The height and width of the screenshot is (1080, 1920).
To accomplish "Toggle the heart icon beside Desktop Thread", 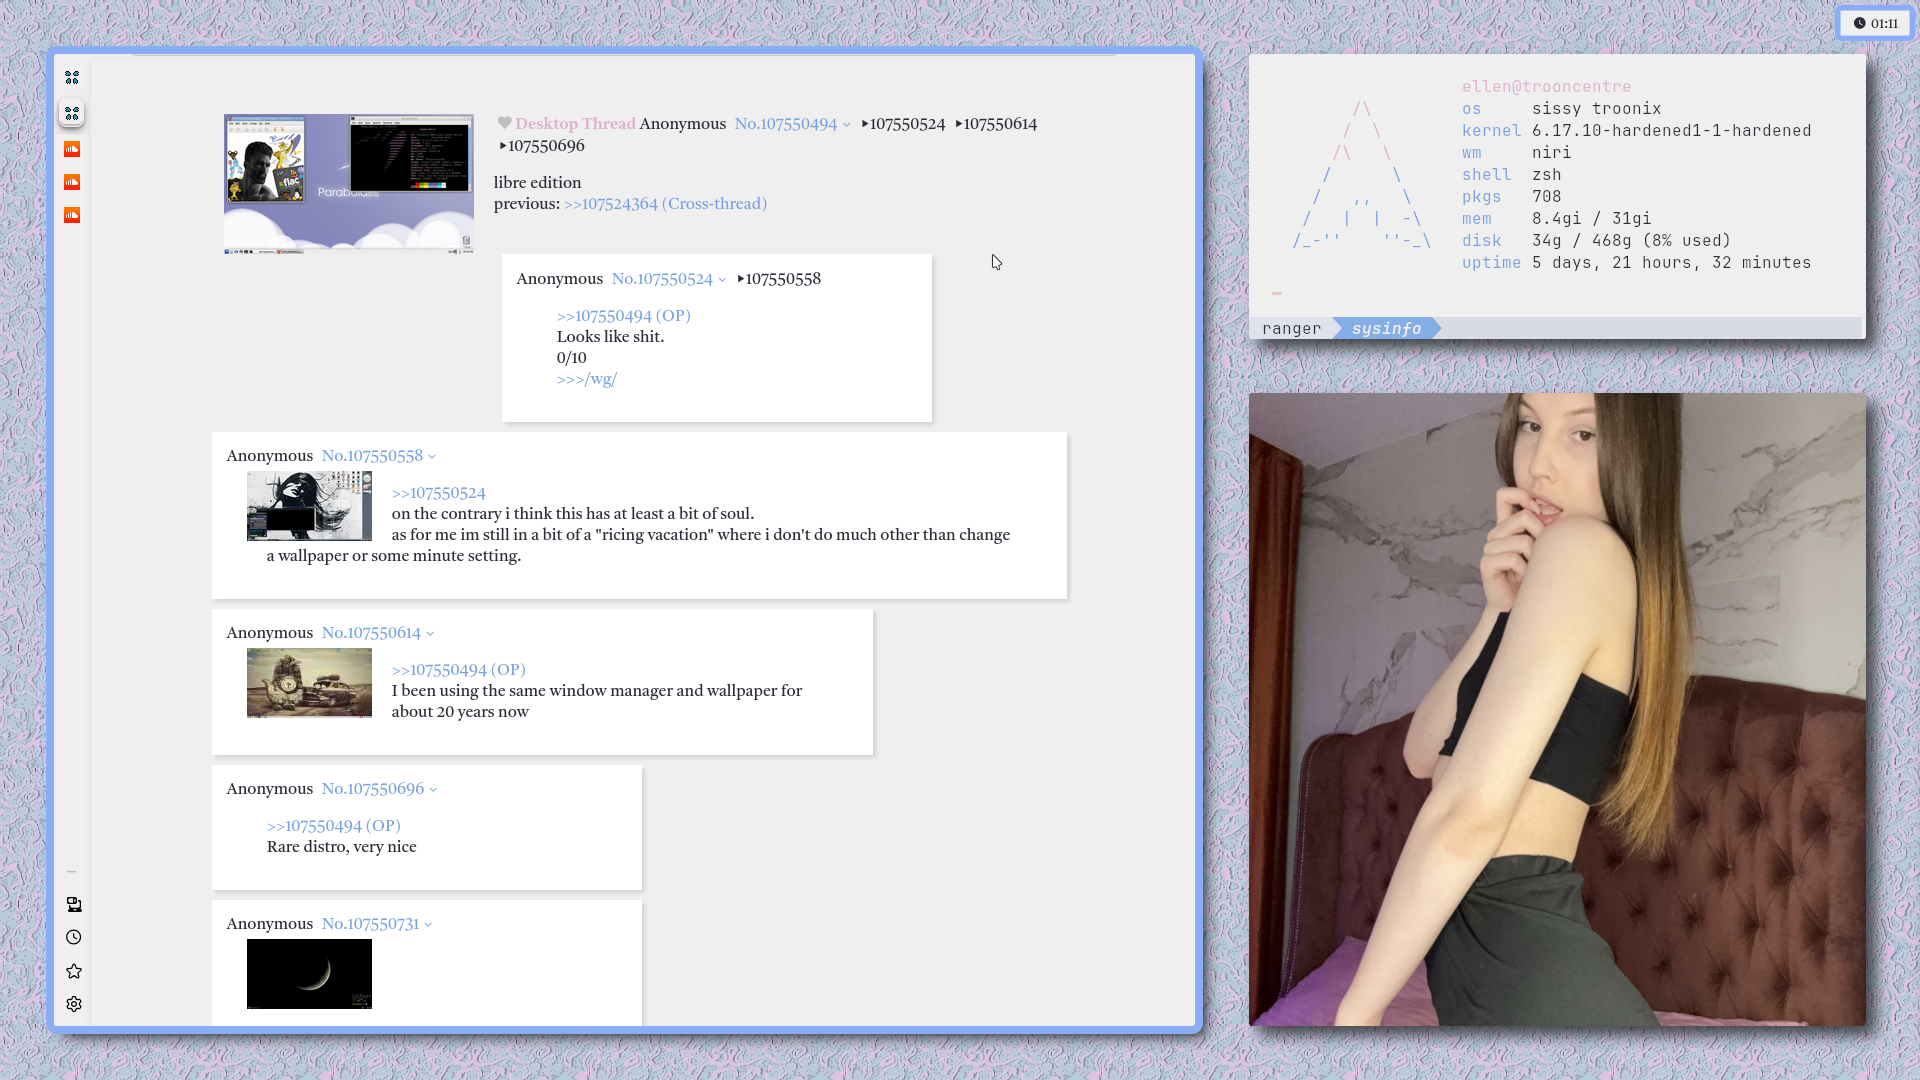I will (504, 123).
